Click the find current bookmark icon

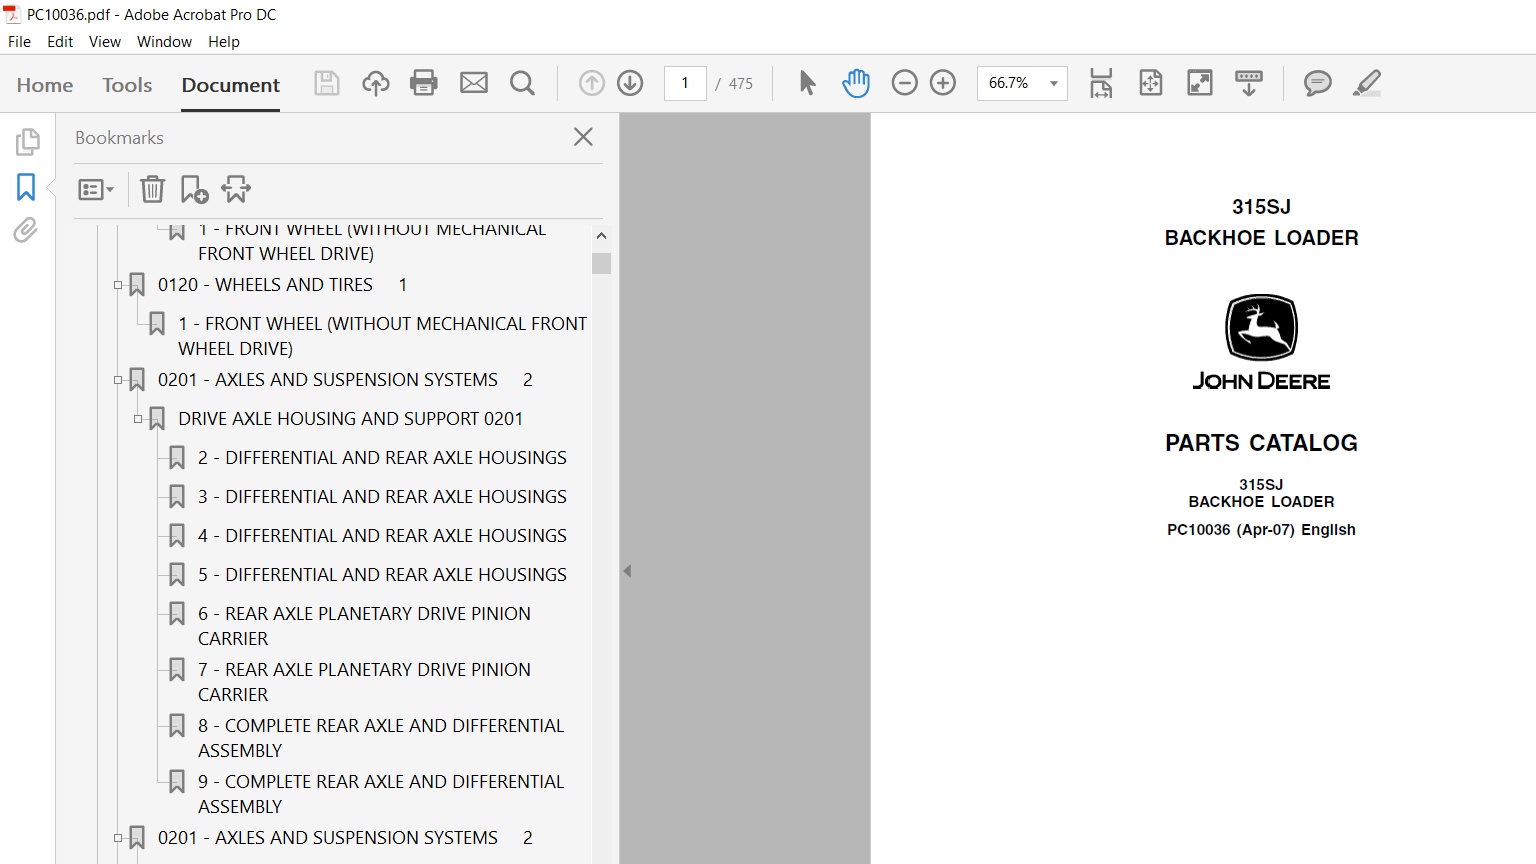click(x=236, y=189)
